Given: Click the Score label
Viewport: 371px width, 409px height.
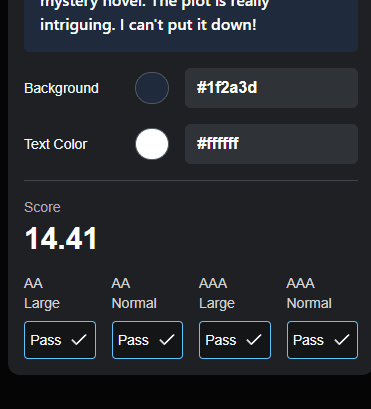Looking at the screenshot, I should pos(42,207).
